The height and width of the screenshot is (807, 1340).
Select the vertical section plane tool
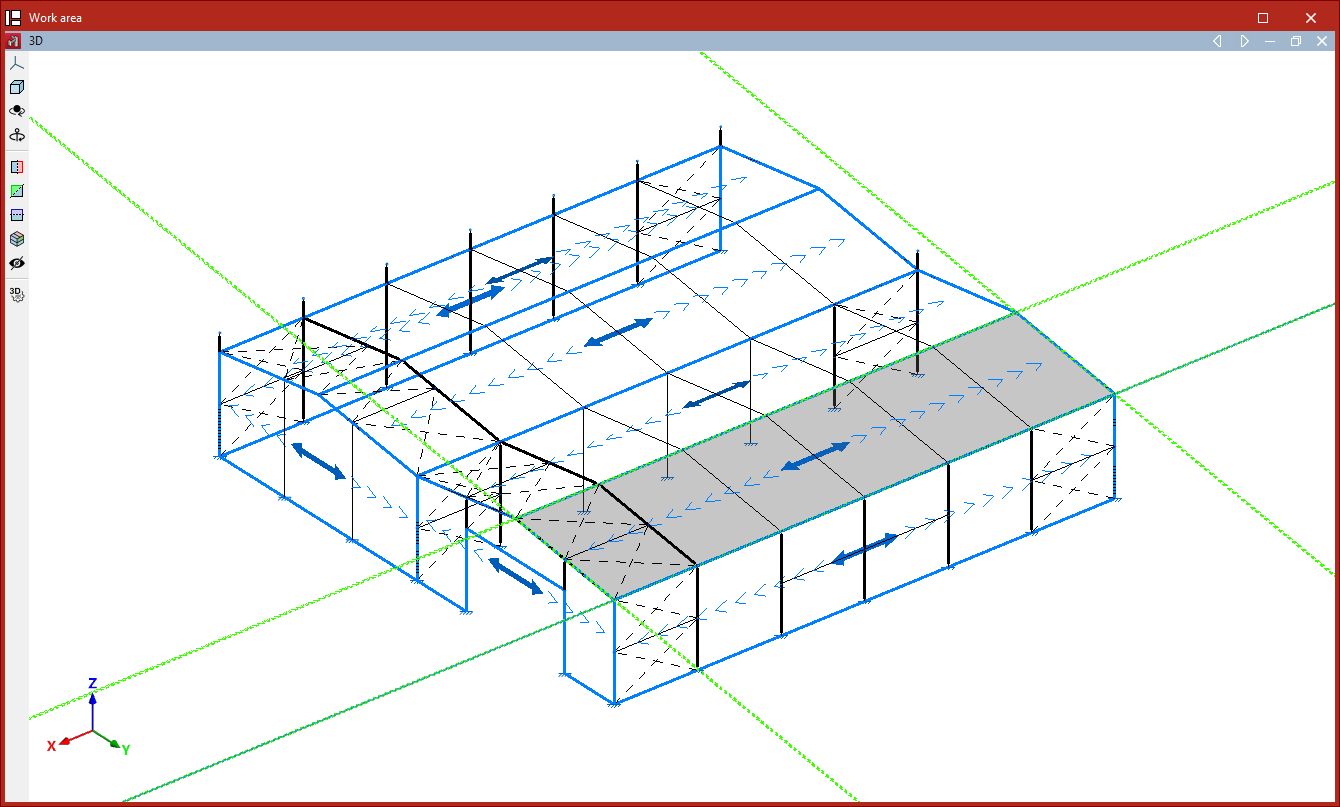(x=16, y=167)
